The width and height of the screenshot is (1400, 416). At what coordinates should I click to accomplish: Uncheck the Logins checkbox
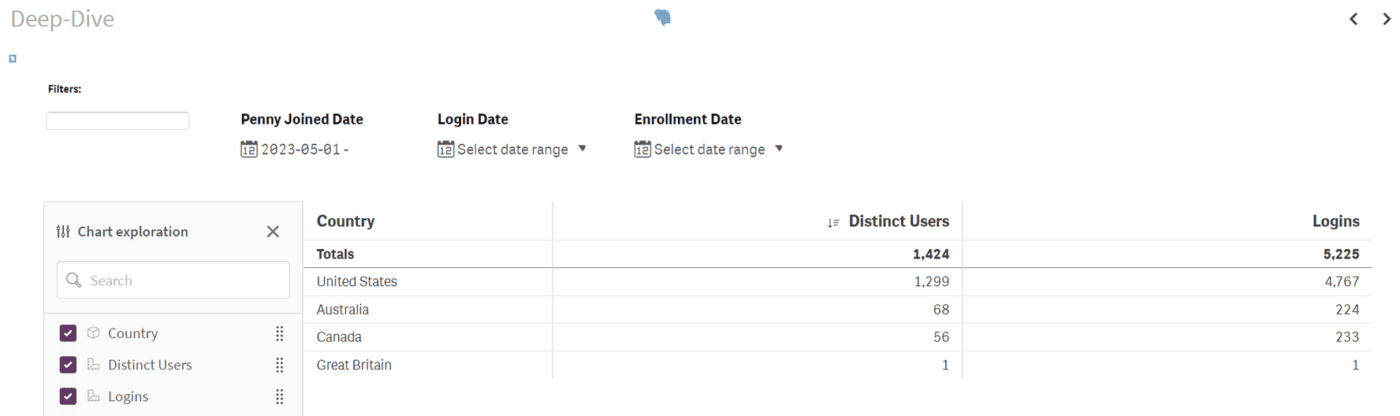[68, 396]
